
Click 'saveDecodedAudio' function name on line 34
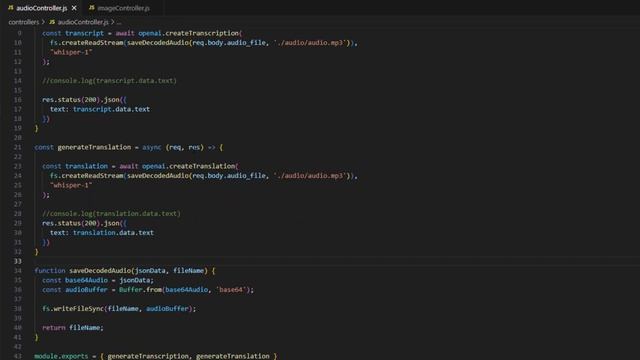tap(100, 271)
